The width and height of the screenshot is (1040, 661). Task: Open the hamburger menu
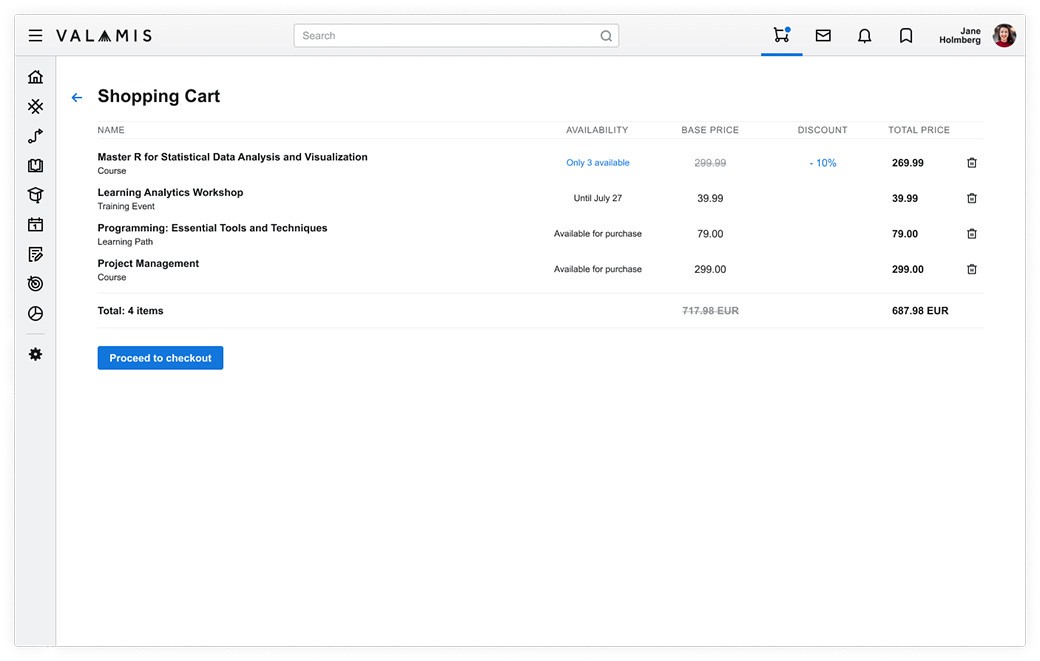[x=35, y=35]
